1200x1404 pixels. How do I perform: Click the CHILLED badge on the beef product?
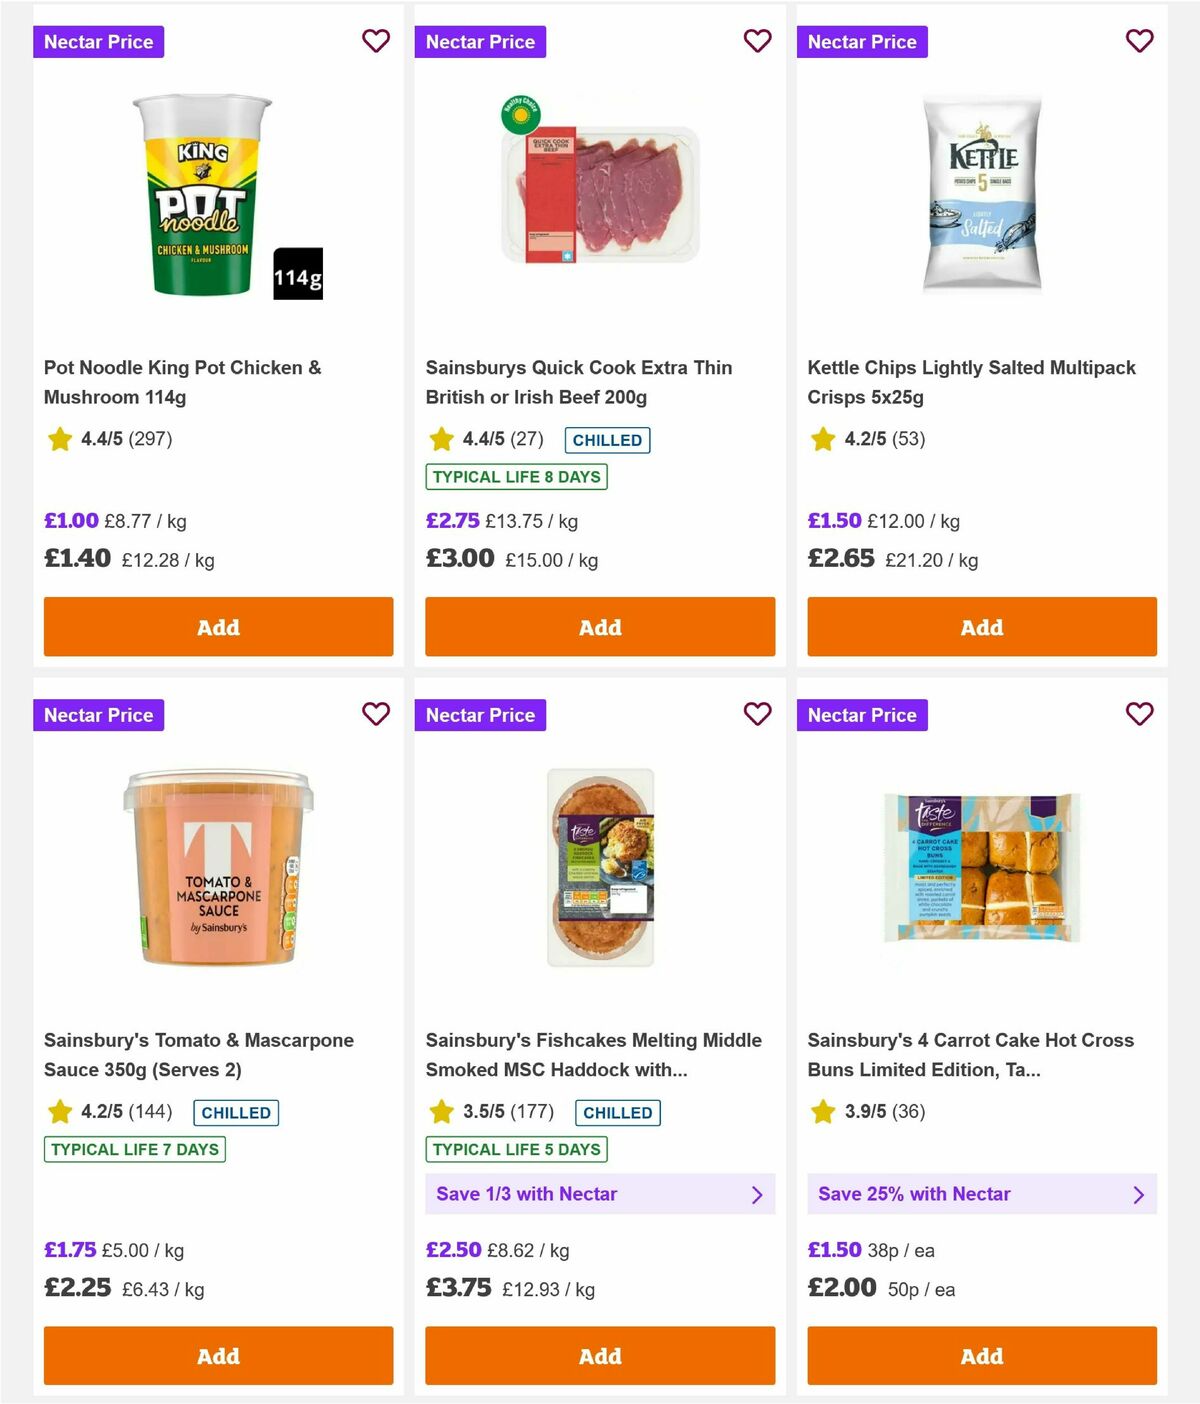tap(606, 440)
